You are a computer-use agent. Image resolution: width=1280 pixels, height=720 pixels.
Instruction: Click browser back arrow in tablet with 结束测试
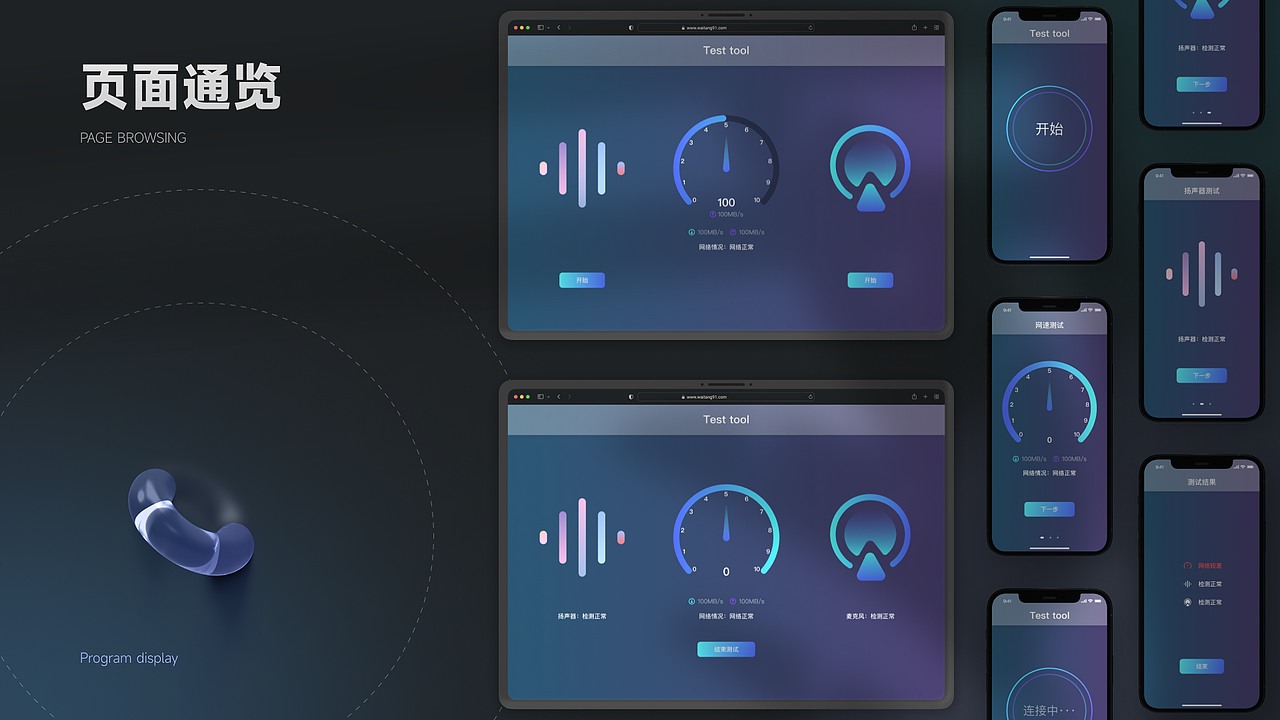558,396
